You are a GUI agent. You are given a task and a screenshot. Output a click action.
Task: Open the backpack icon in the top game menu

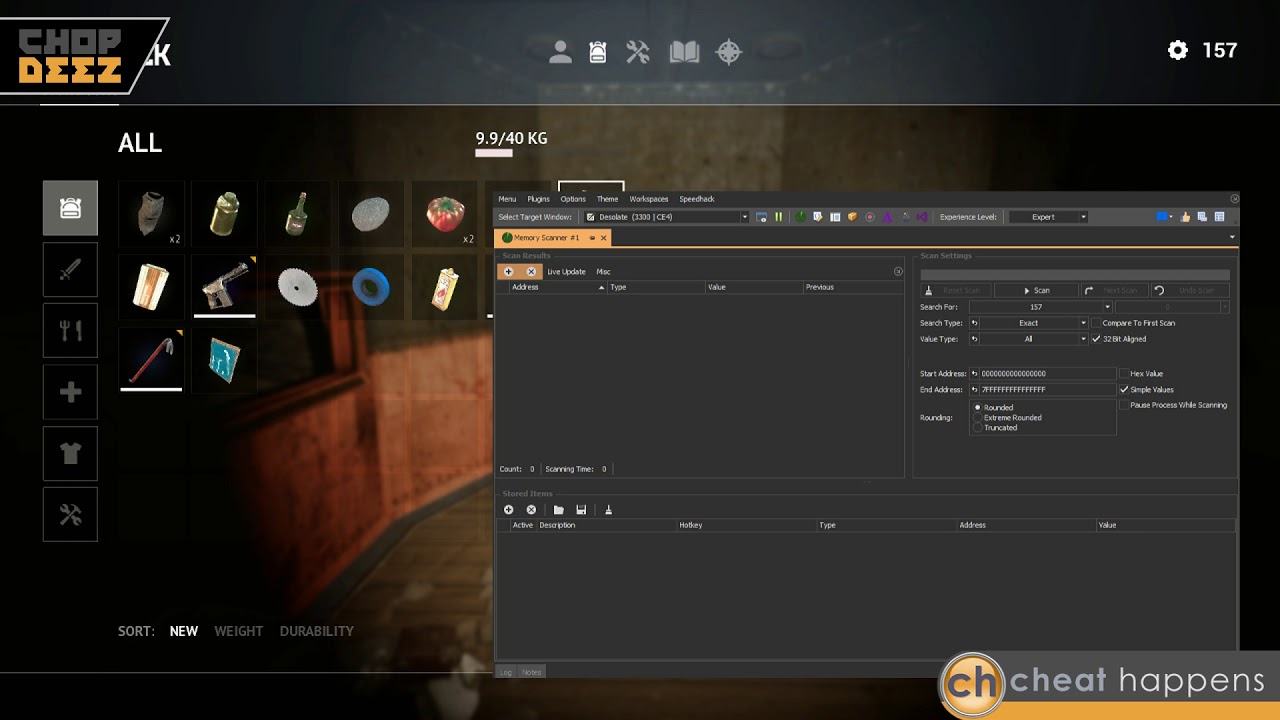pyautogui.click(x=598, y=52)
